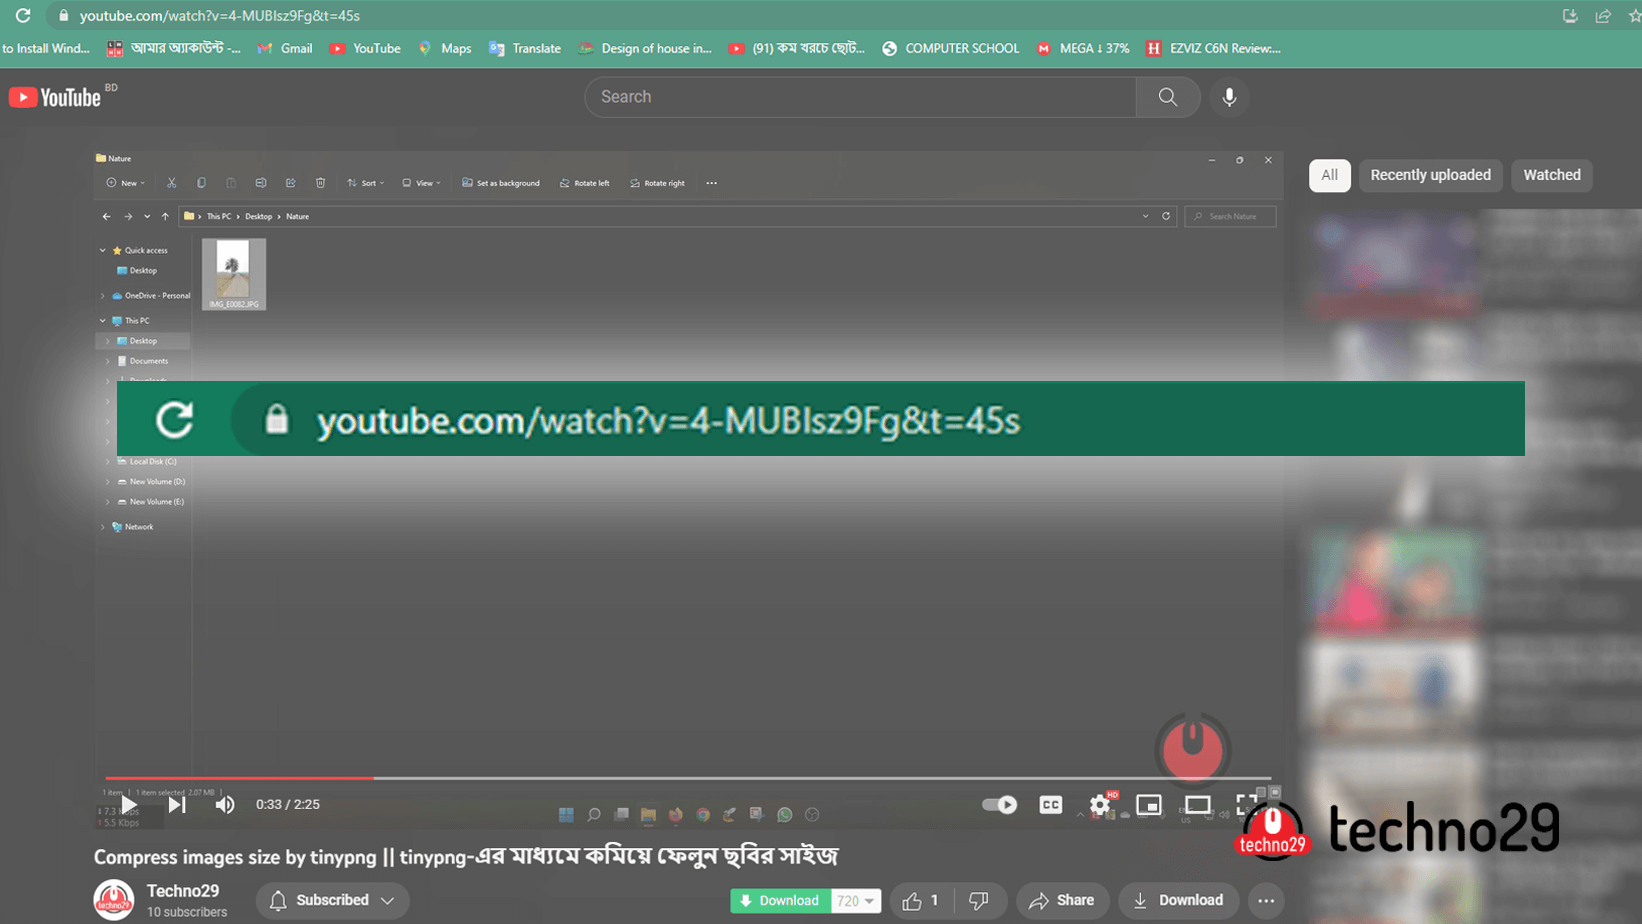1642x924 pixels.
Task: Seek using the video progress bar
Action: point(688,778)
